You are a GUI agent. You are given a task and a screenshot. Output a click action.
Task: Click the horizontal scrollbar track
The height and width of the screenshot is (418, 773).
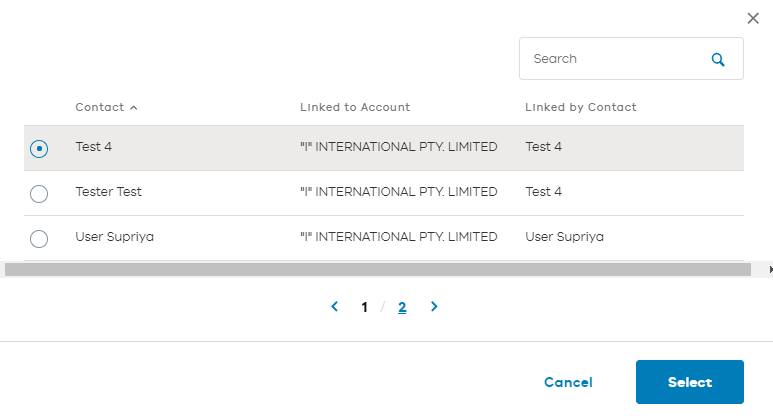pos(378,270)
